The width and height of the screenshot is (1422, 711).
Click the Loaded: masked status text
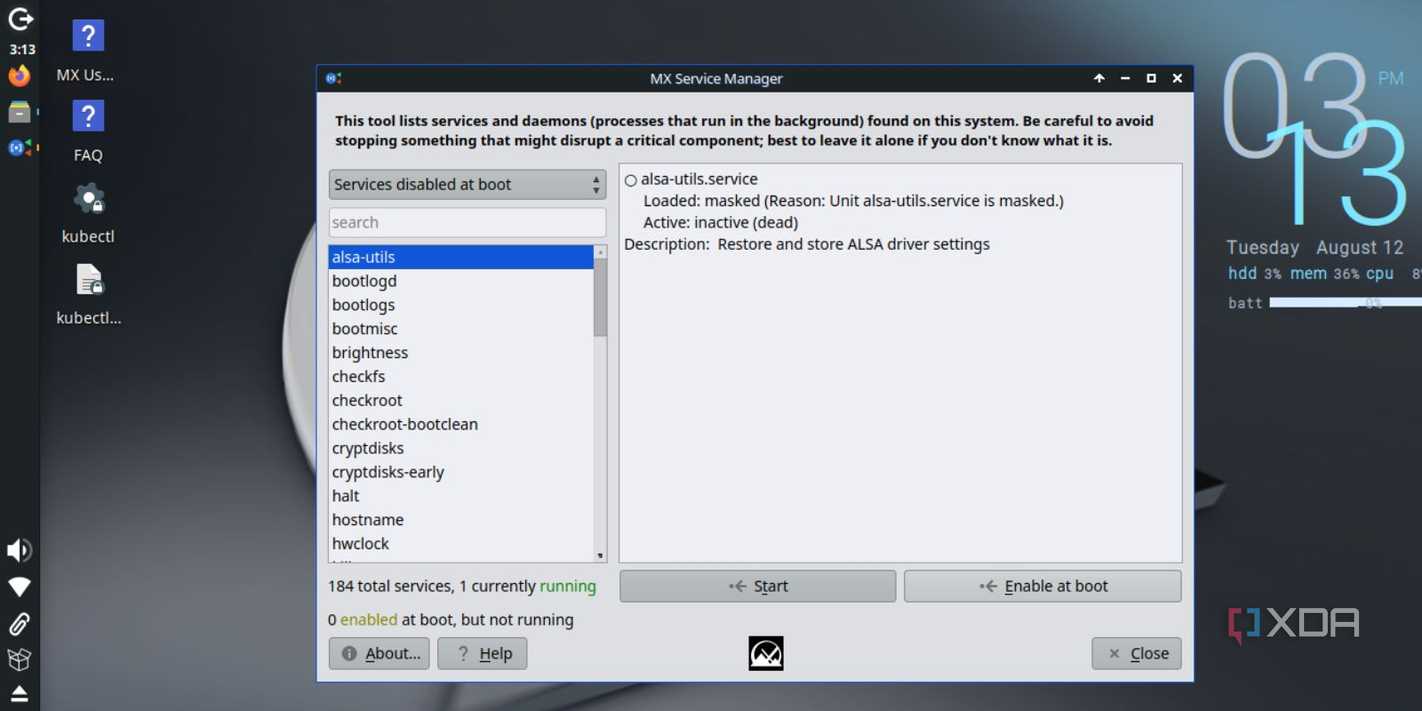(853, 201)
